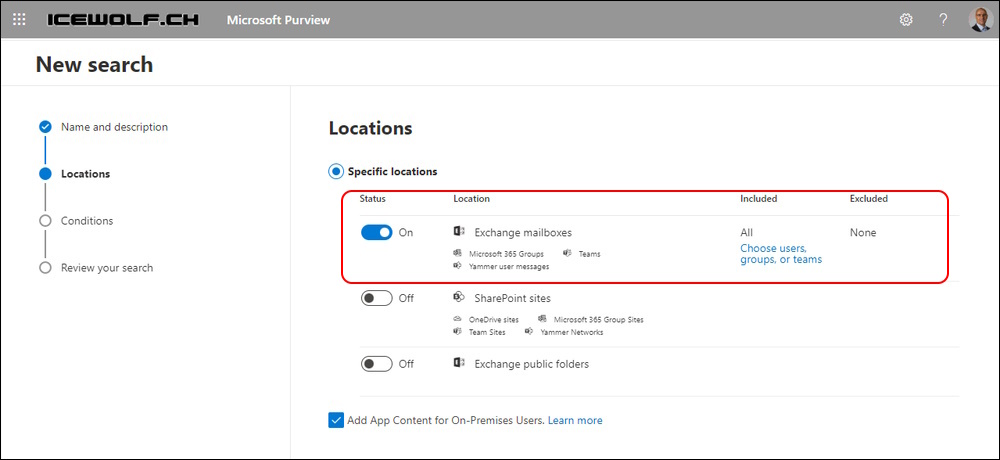Screen dimensions: 1000x460
Task: Open the Settings gear icon
Action: click(x=906, y=20)
